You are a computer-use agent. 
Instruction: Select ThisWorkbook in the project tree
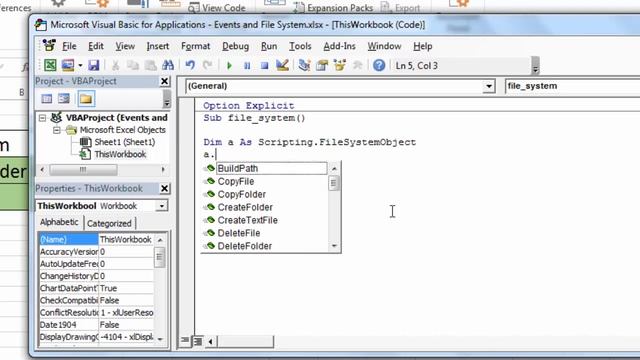[120, 154]
